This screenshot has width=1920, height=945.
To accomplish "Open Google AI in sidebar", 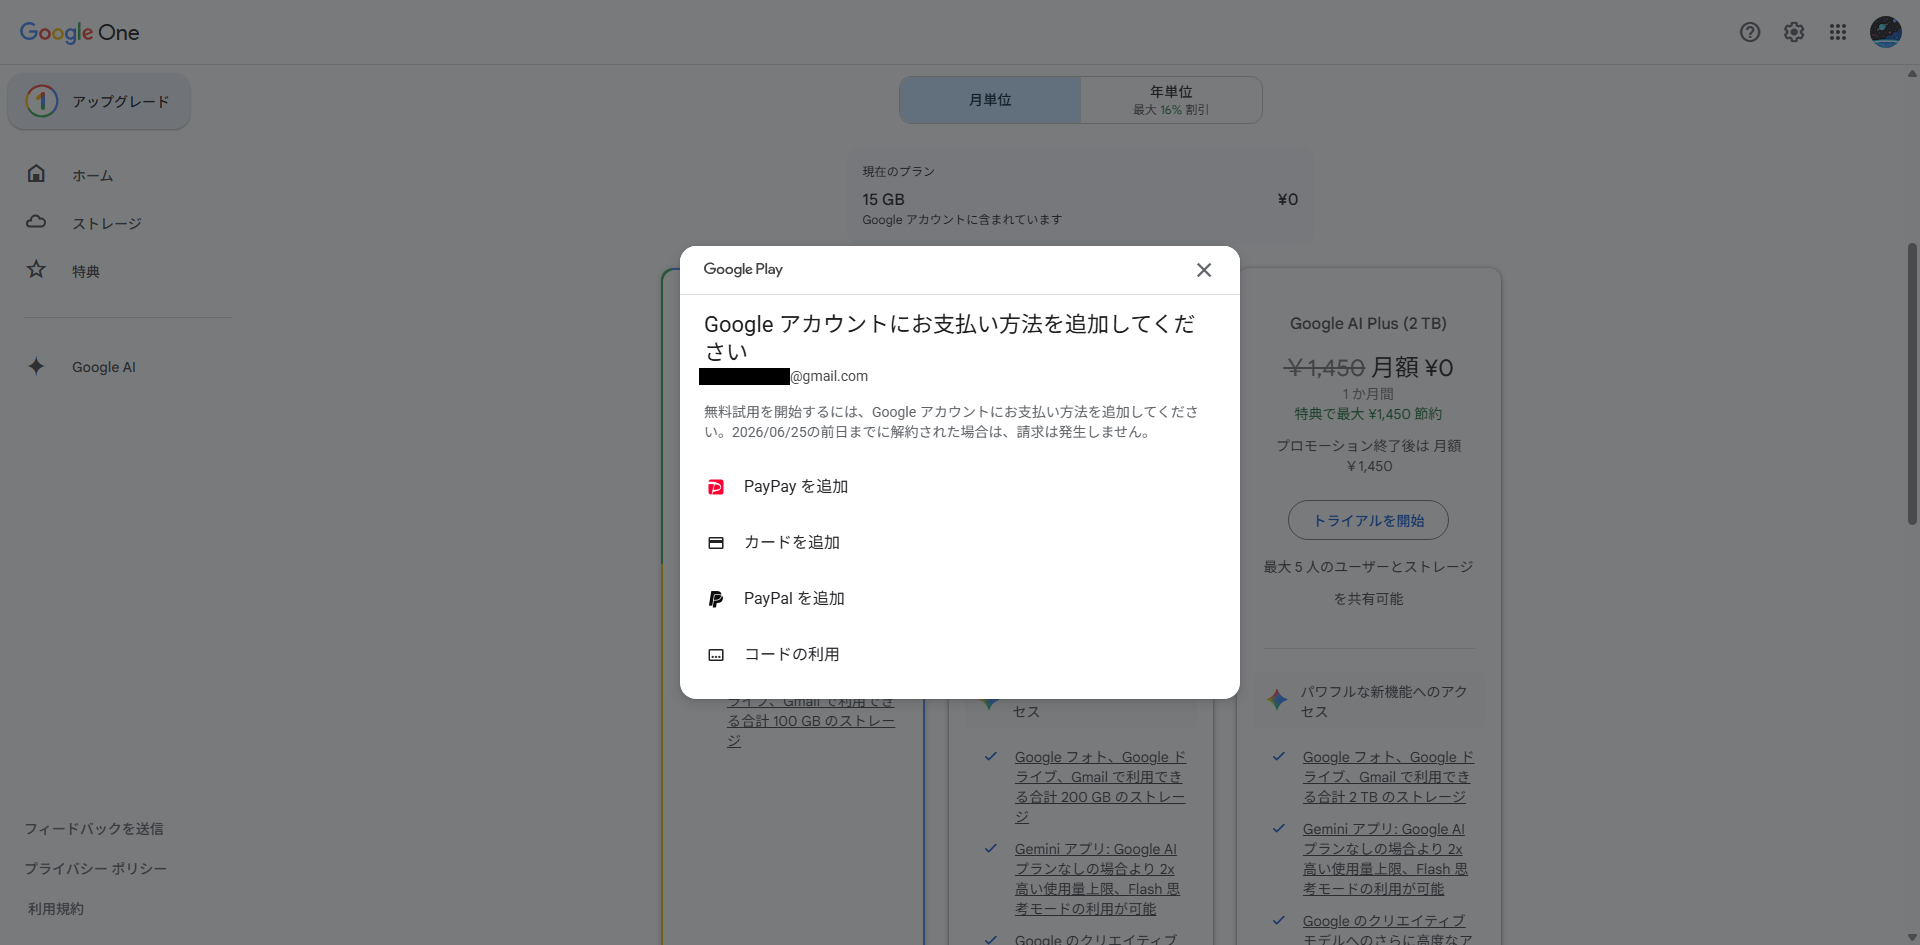I will tap(104, 367).
